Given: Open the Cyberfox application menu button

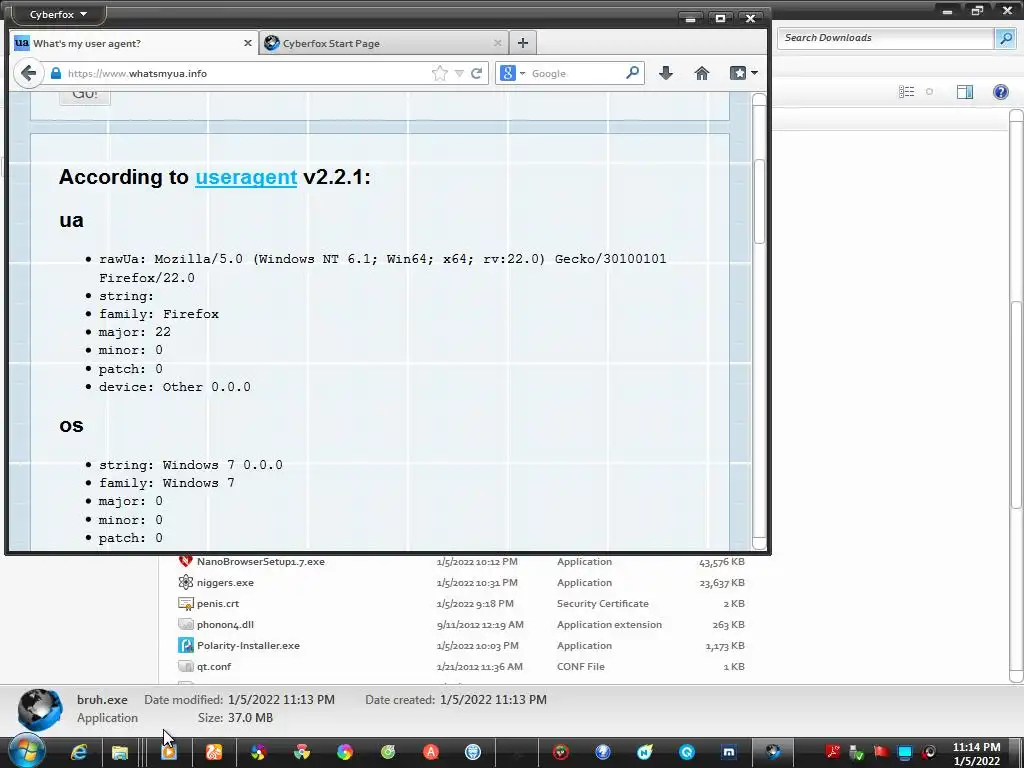Looking at the screenshot, I should click(57, 14).
